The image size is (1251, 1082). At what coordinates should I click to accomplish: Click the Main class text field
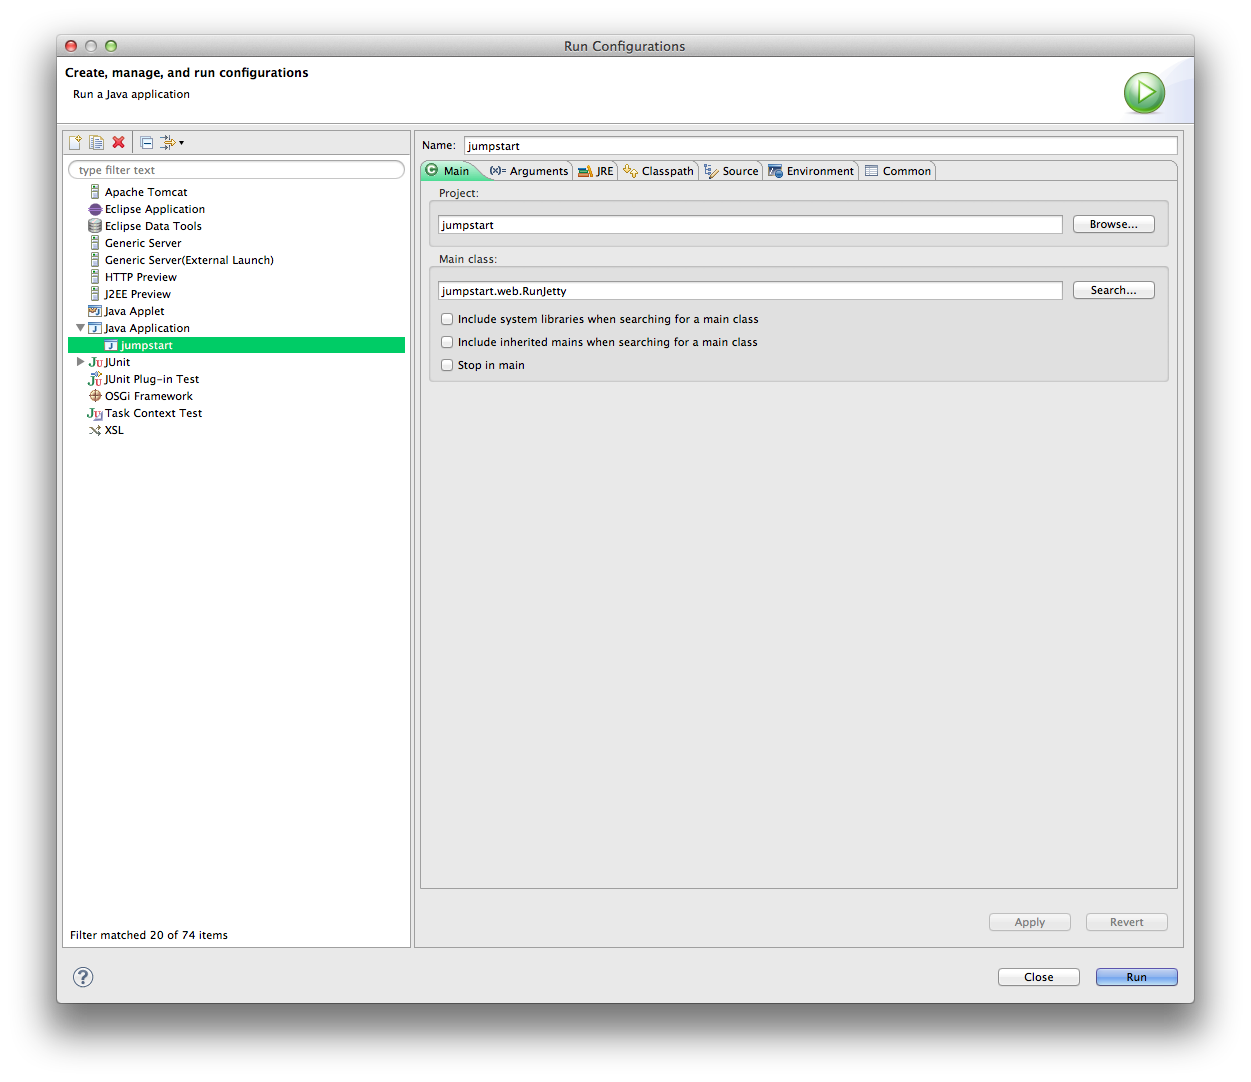click(750, 291)
